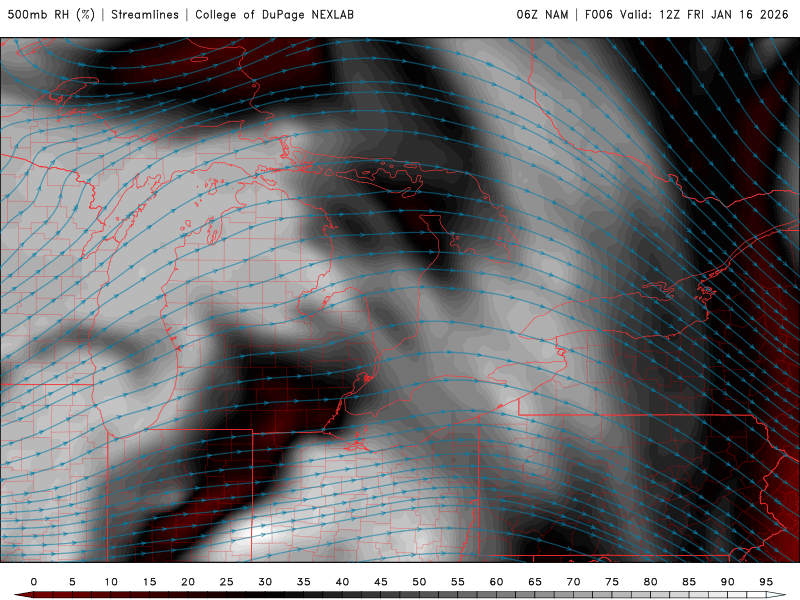
Task: Click the colorbar label '45'
Action: click(381, 582)
